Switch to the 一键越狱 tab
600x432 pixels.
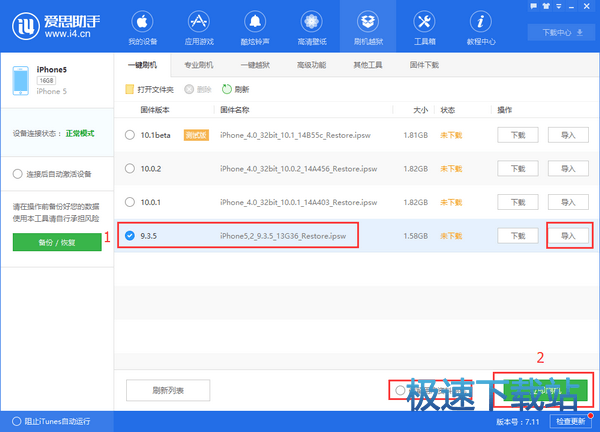[255, 65]
